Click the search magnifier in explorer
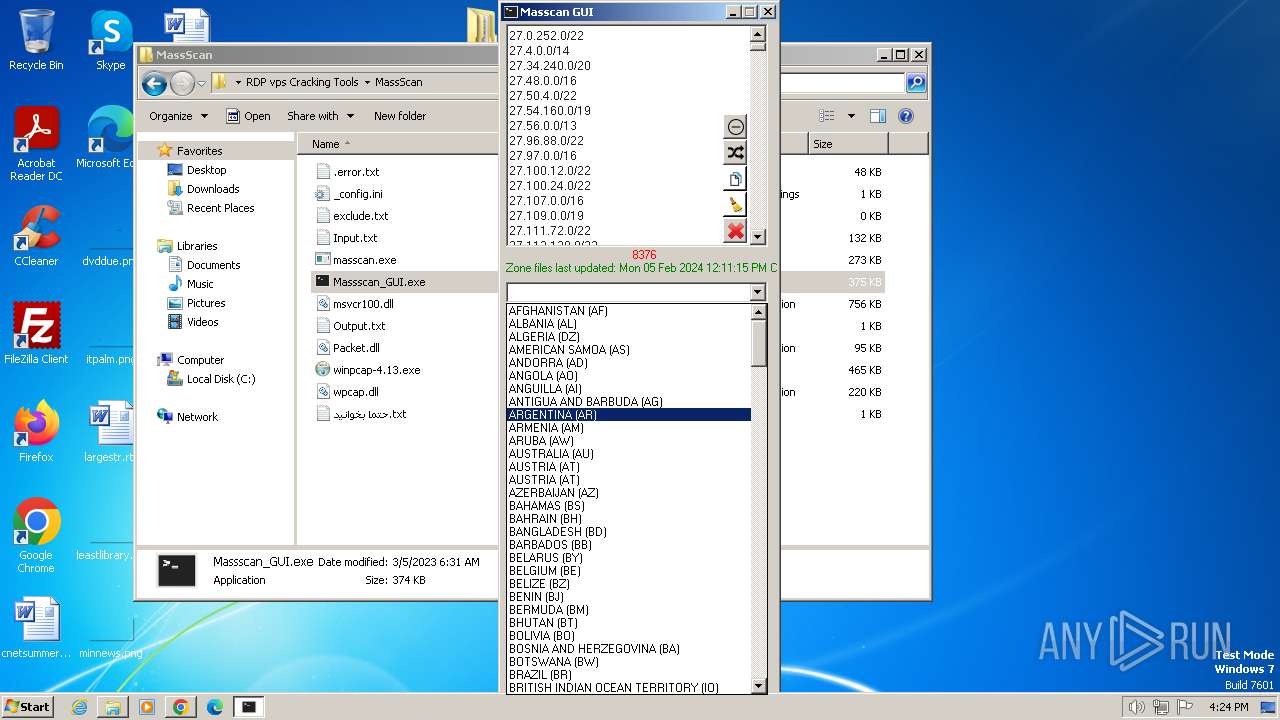This screenshot has width=1280, height=720. 915,83
